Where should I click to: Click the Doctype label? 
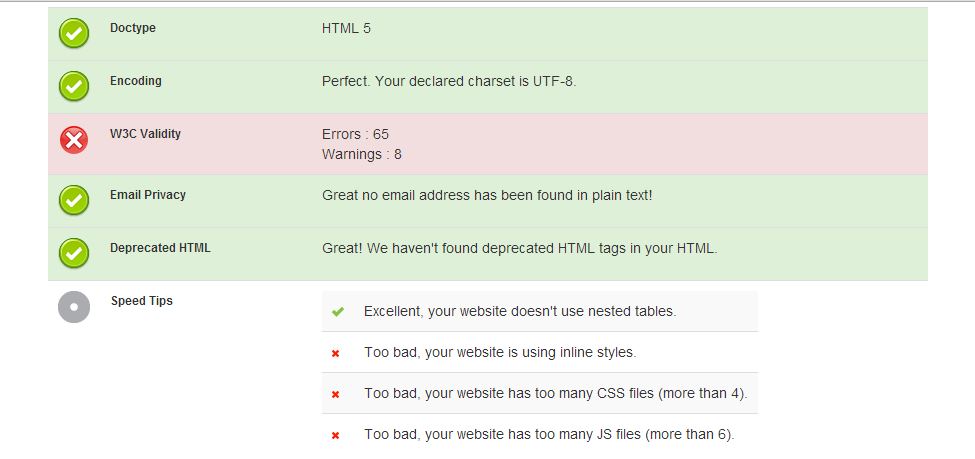pos(133,28)
